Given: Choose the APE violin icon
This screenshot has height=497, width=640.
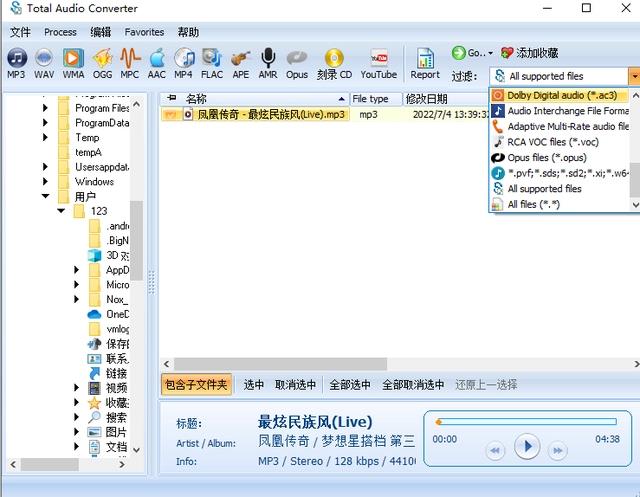Looking at the screenshot, I should [240, 63].
